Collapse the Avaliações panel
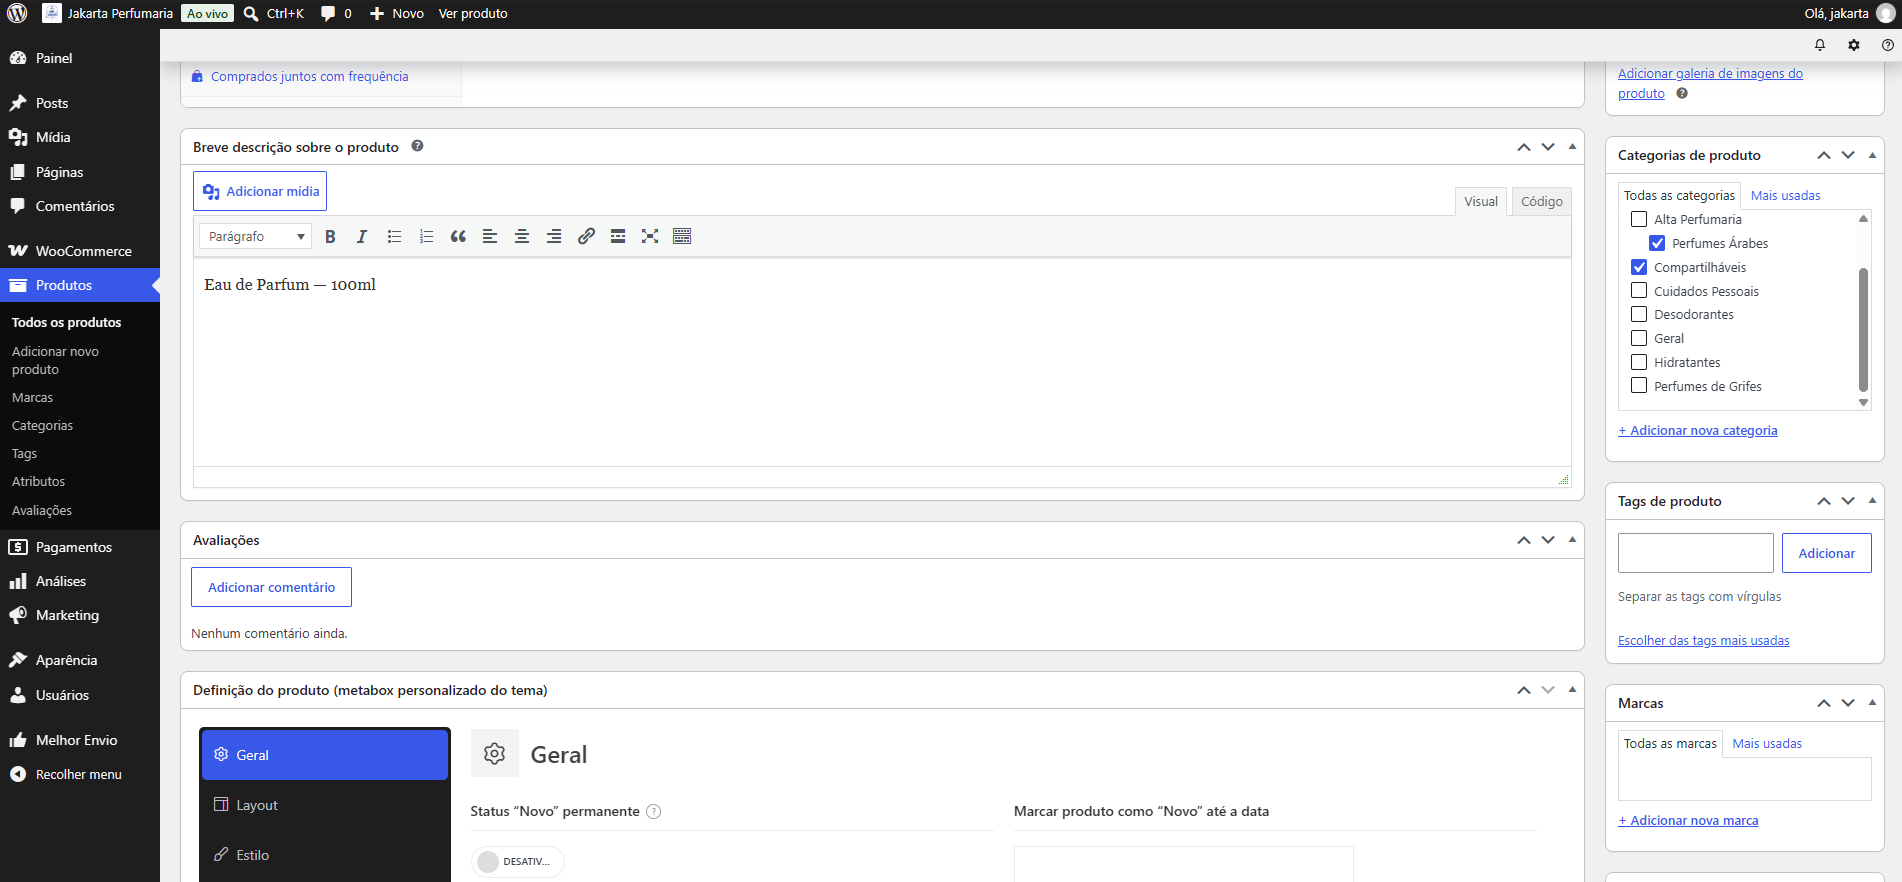1902x882 pixels. 1572,540
